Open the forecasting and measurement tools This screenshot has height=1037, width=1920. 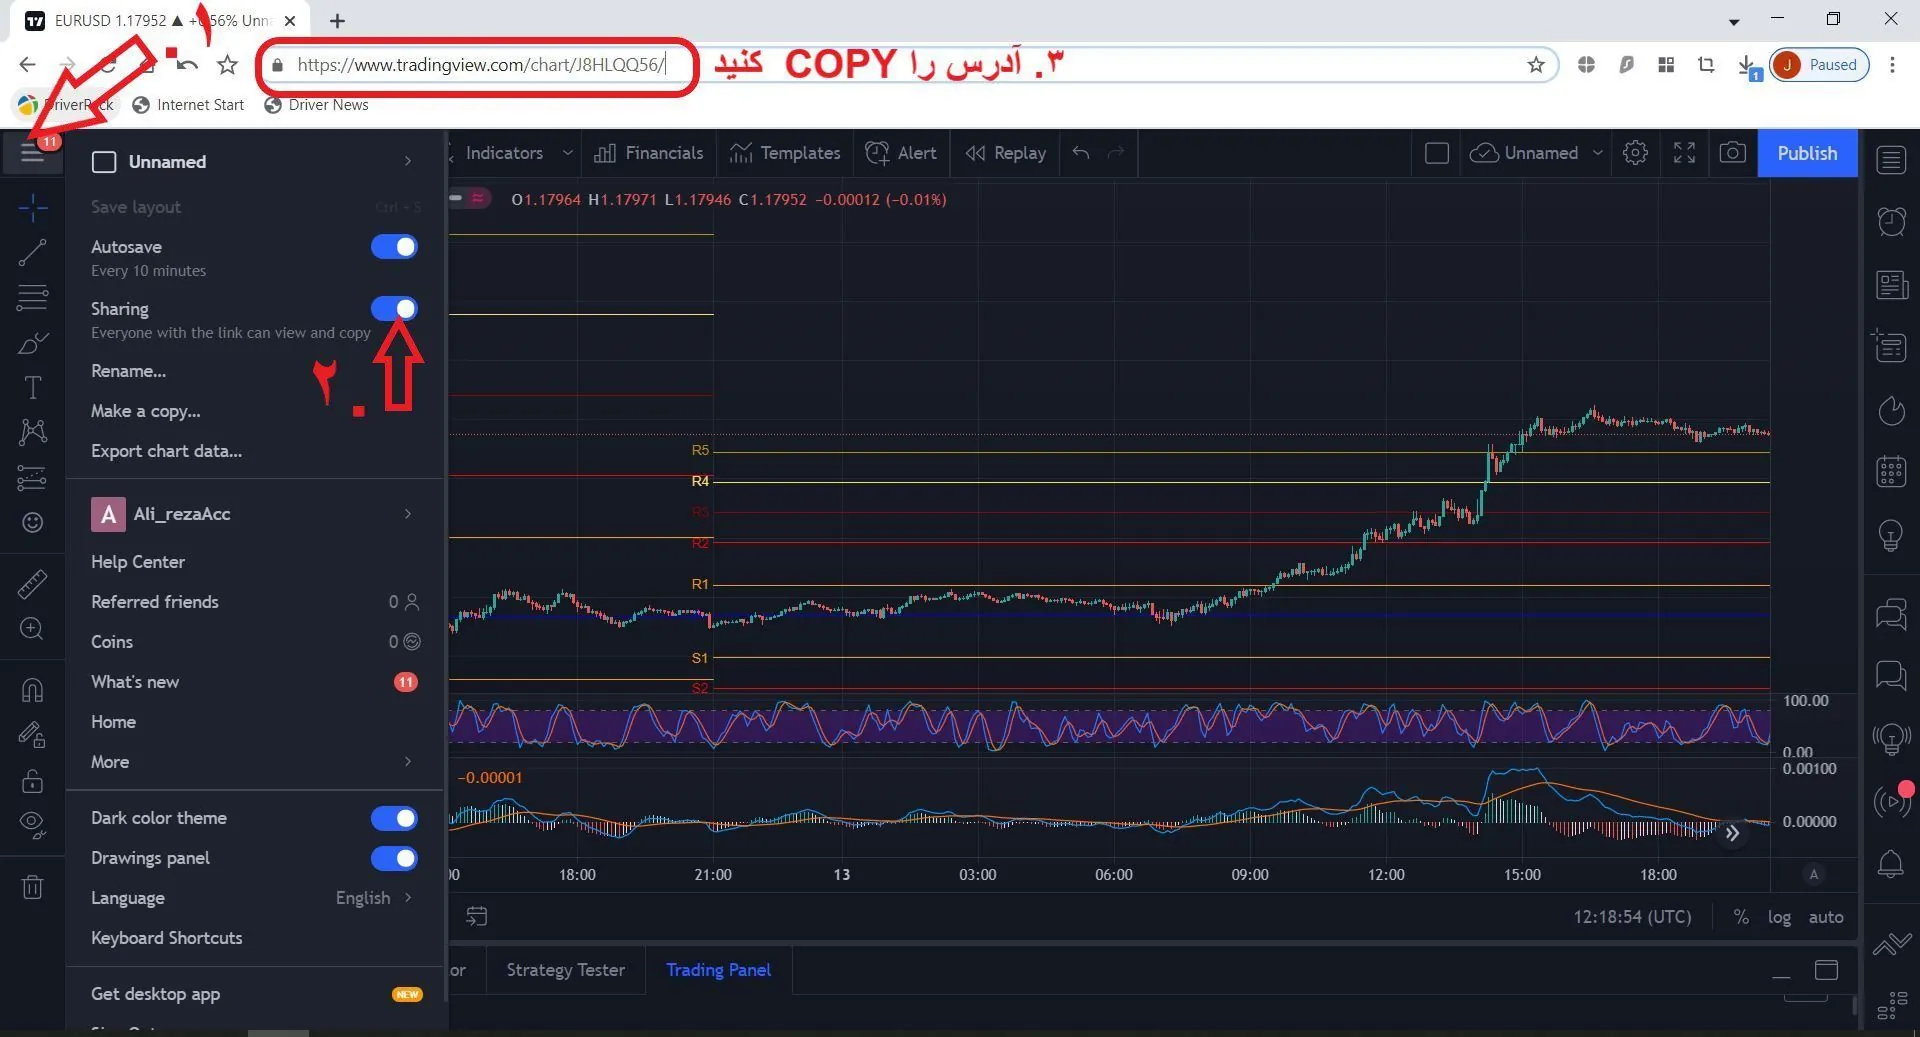click(32, 478)
